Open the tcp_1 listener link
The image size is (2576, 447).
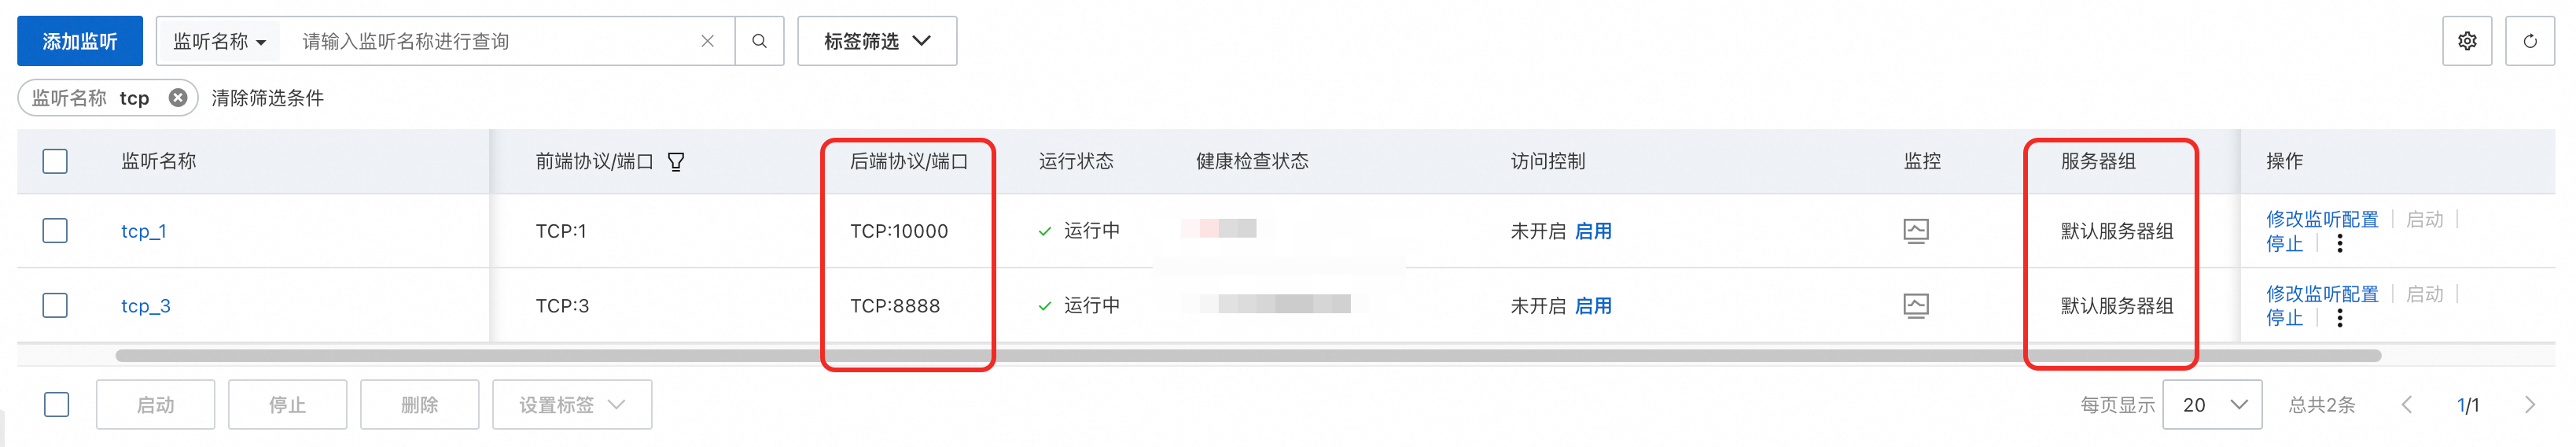pos(144,231)
